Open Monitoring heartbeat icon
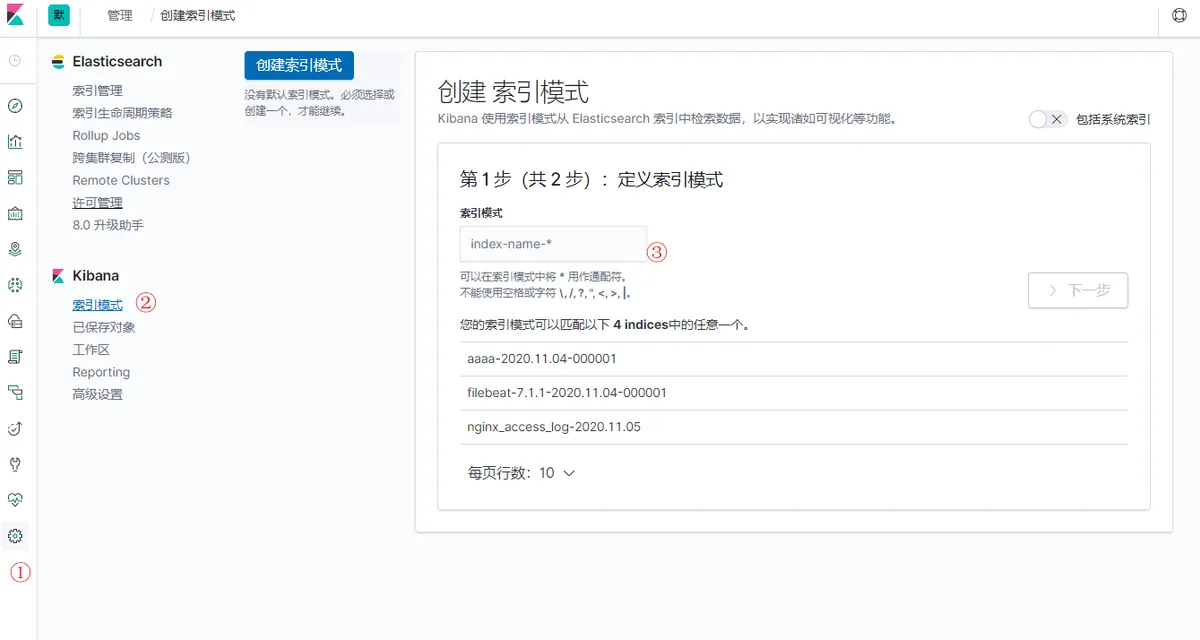 click(x=15, y=499)
